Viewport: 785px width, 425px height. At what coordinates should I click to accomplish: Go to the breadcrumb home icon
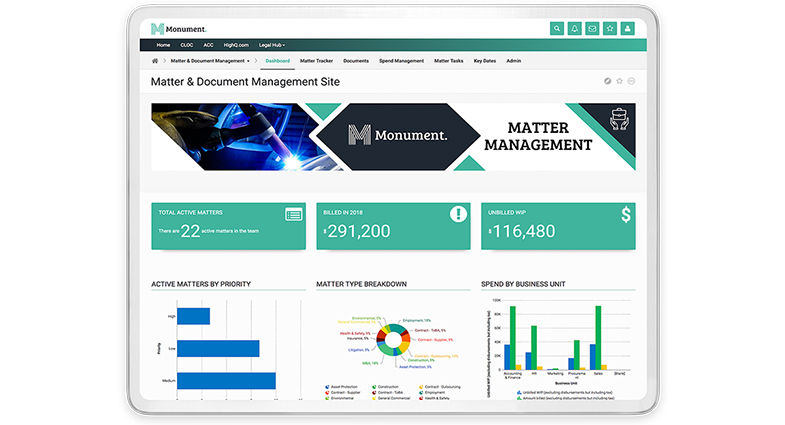point(155,61)
